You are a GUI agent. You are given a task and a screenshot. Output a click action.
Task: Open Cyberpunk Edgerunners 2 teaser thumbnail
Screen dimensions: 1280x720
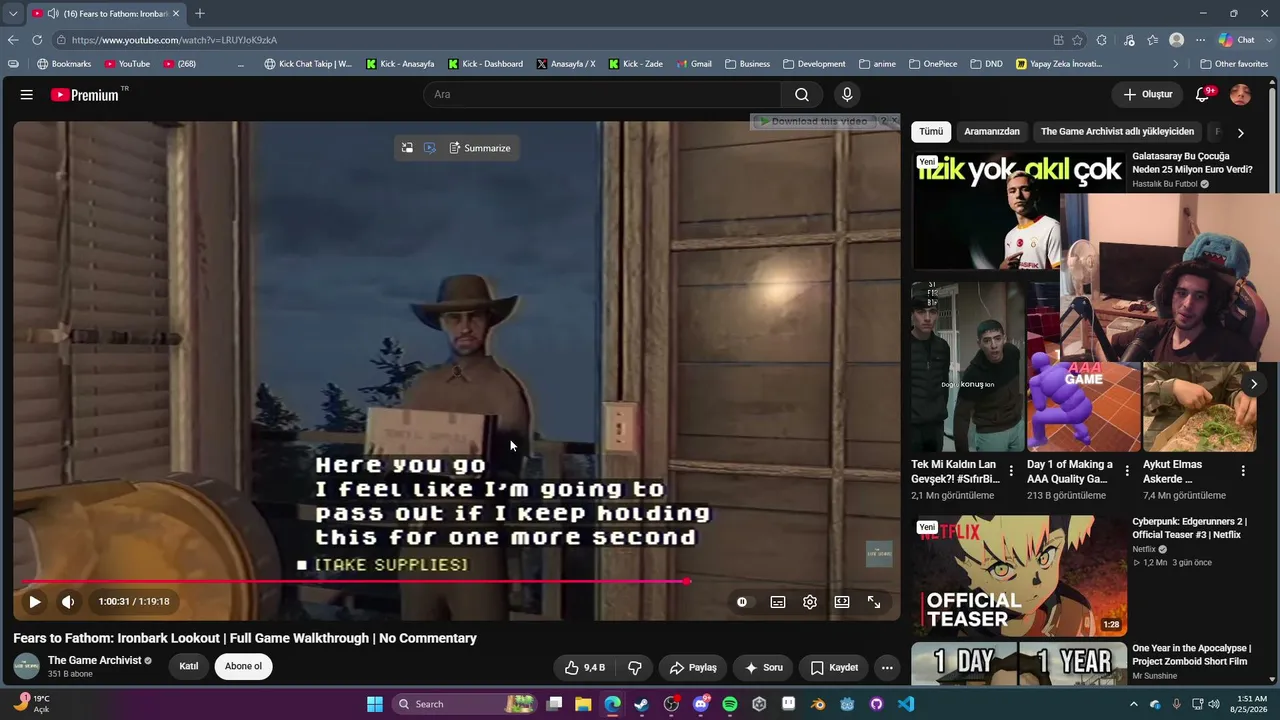tap(1019, 576)
